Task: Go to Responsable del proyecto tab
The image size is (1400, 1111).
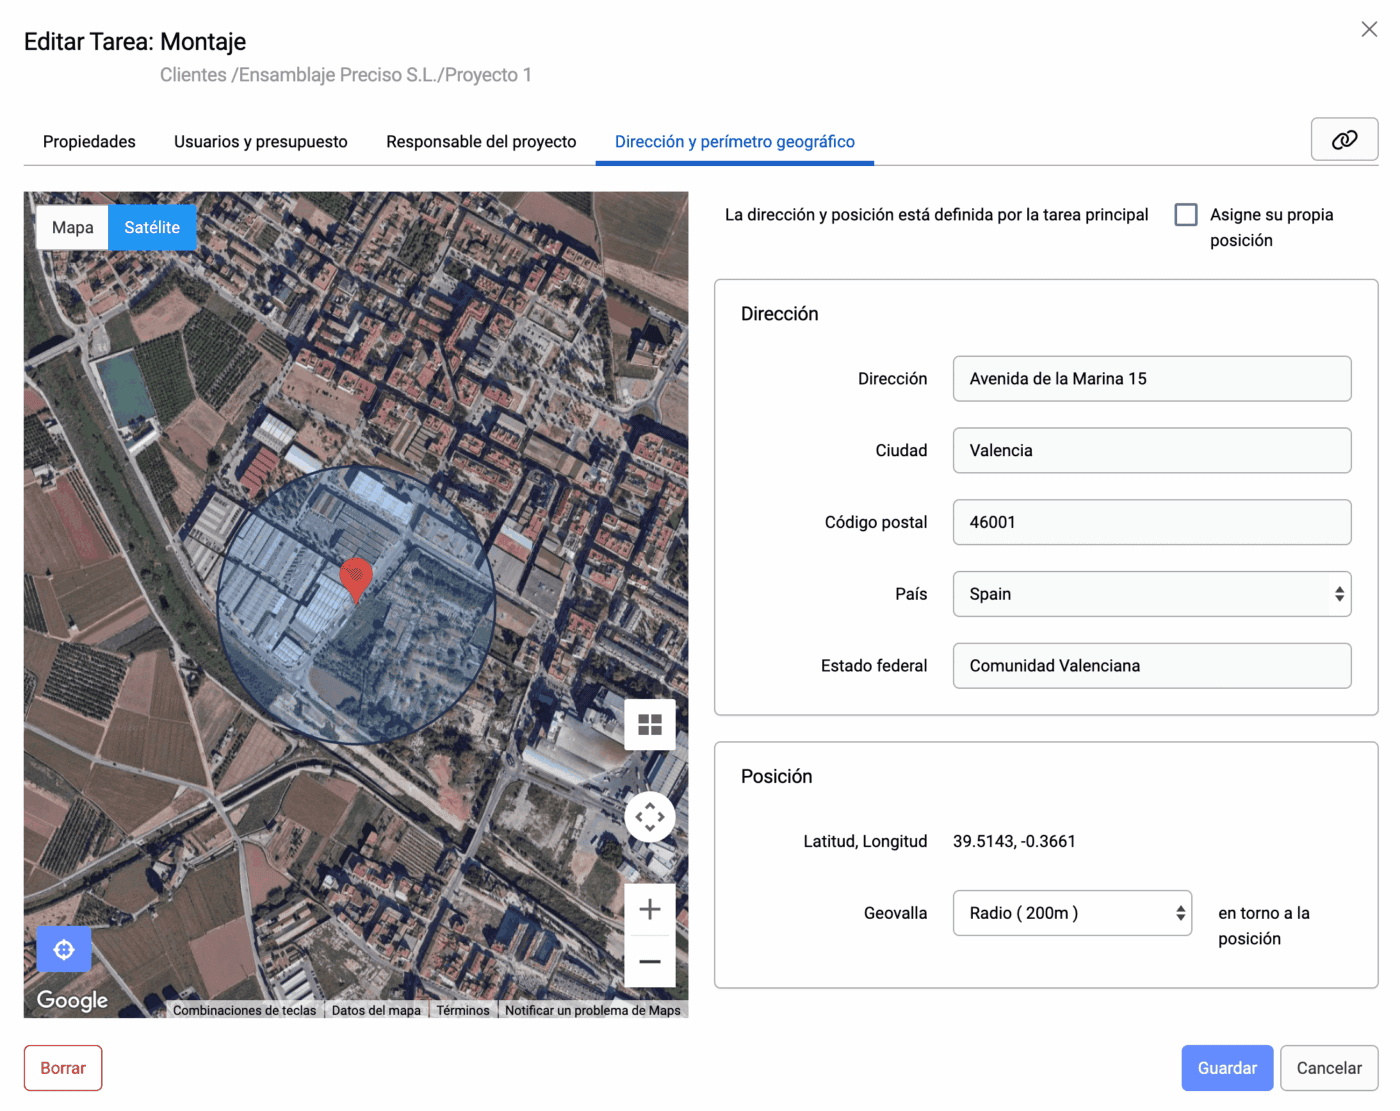Action: coord(481,142)
